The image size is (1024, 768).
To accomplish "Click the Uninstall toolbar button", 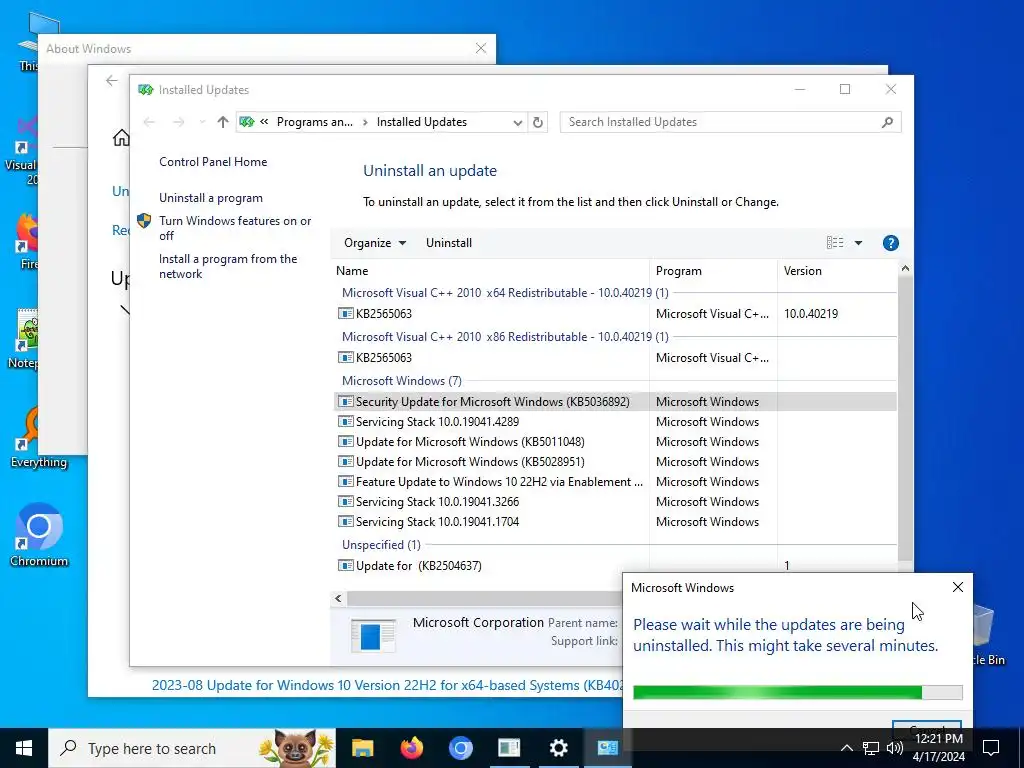I will tap(449, 243).
